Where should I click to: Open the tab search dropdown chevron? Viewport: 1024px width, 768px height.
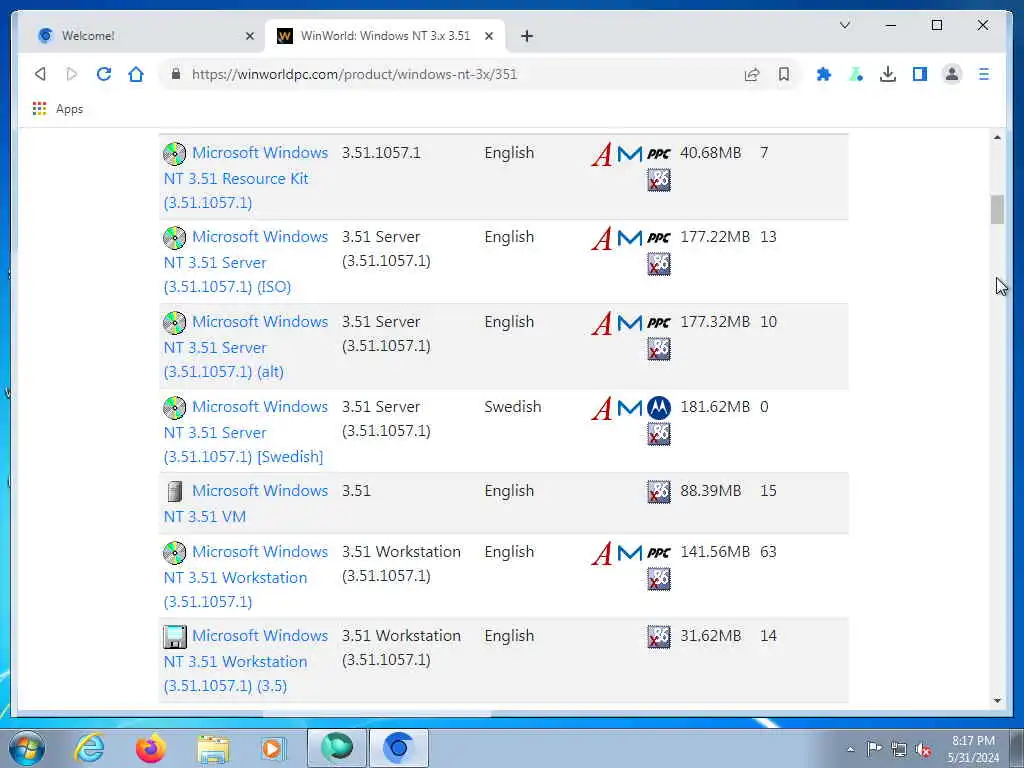(x=844, y=25)
